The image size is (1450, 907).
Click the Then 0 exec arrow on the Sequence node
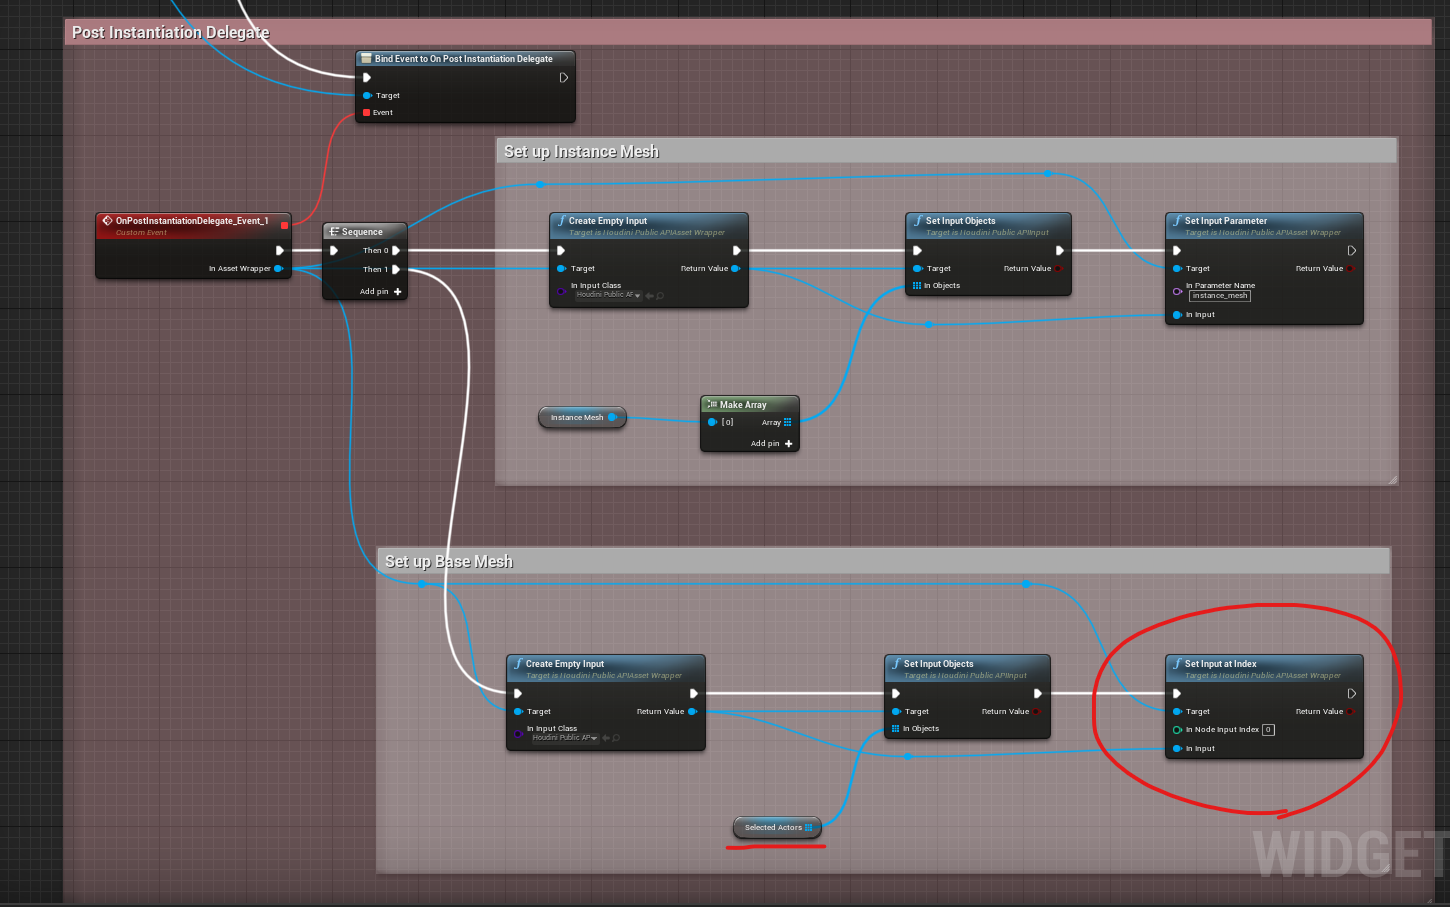coord(396,250)
